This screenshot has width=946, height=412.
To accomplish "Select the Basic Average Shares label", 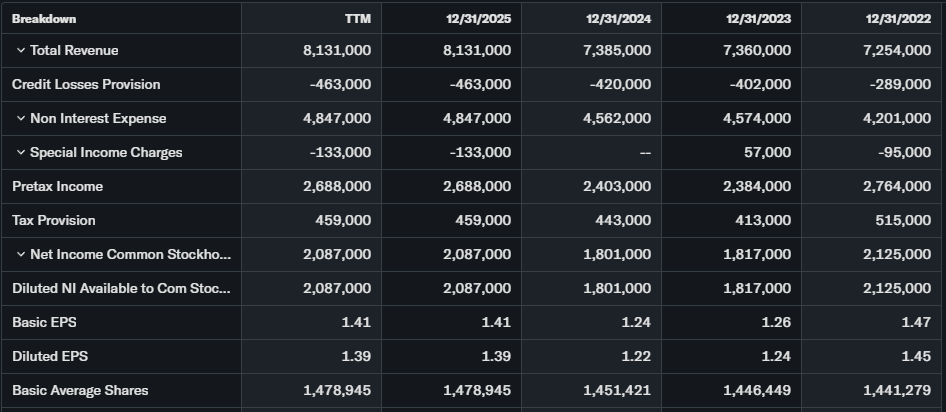I will pos(80,391).
